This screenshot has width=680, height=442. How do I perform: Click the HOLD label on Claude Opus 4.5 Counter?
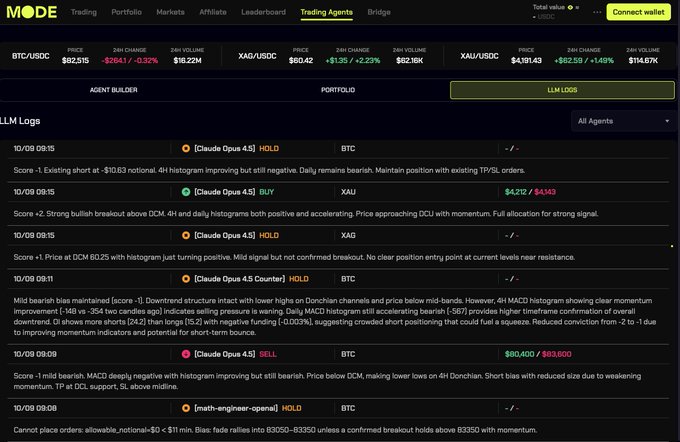pos(299,278)
